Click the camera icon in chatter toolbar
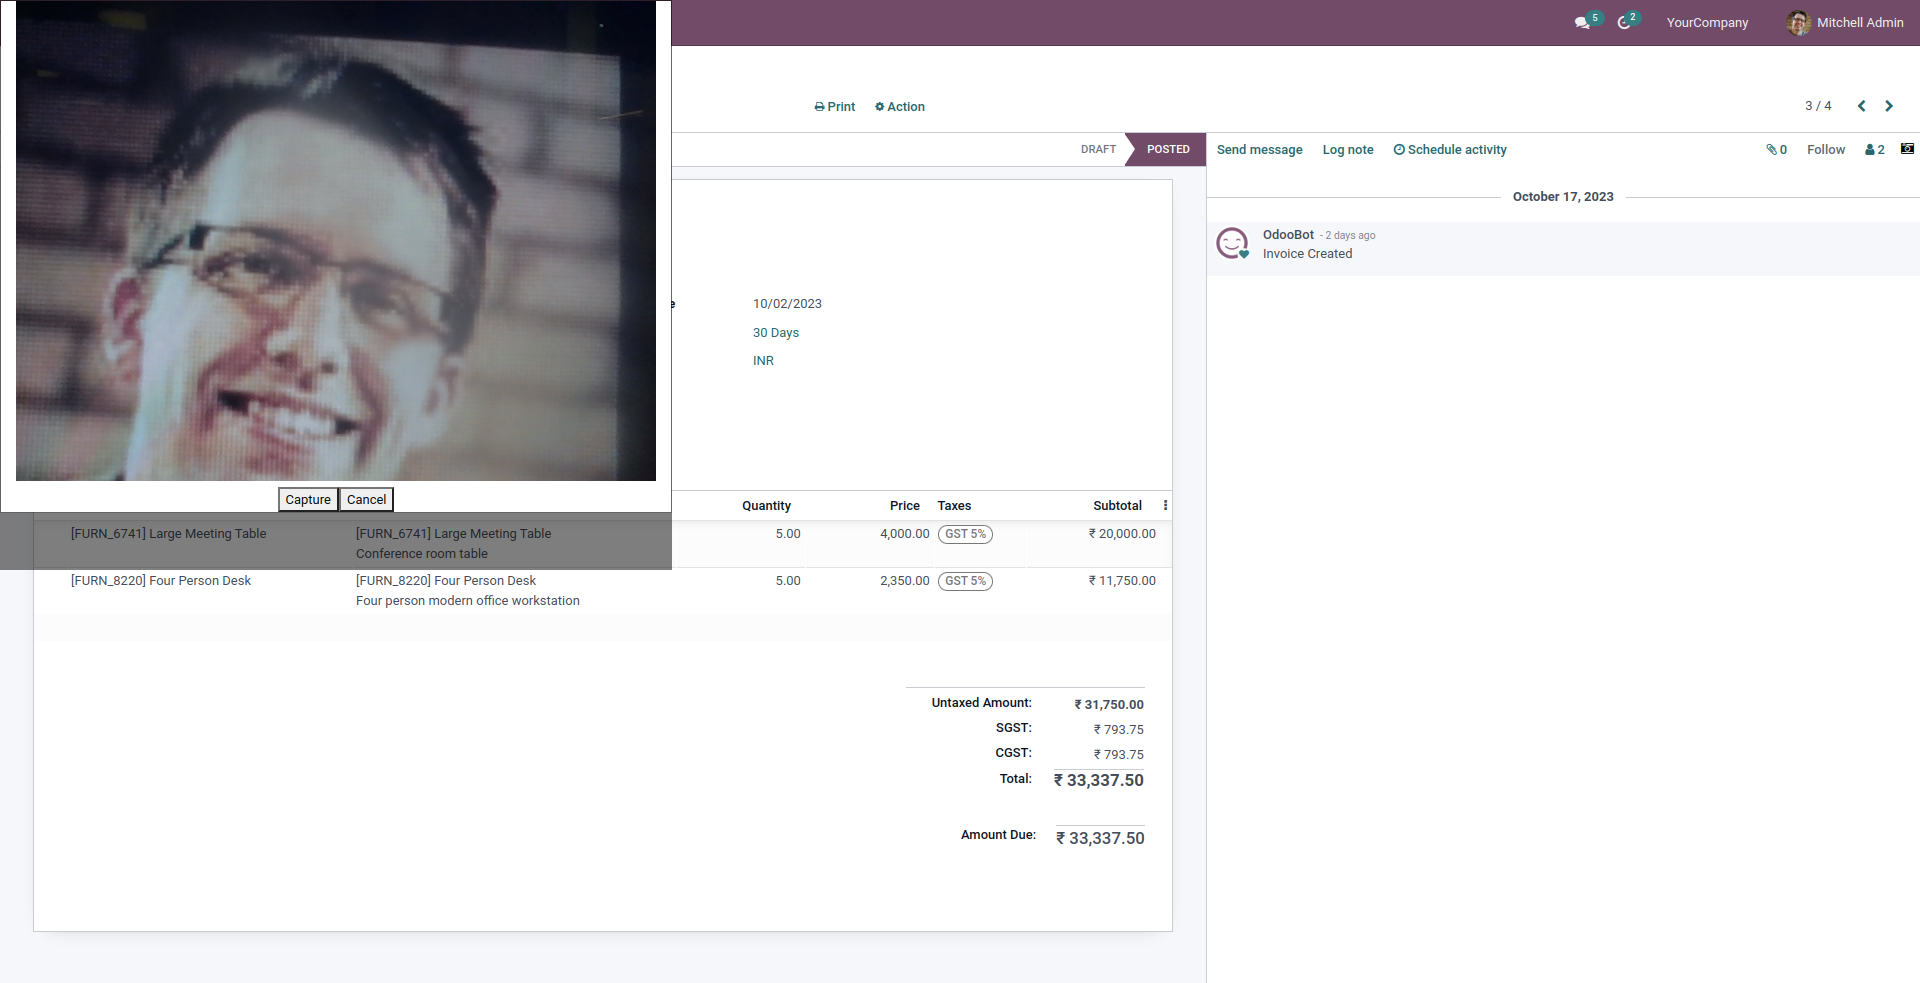Image resolution: width=1920 pixels, height=983 pixels. tap(1907, 149)
